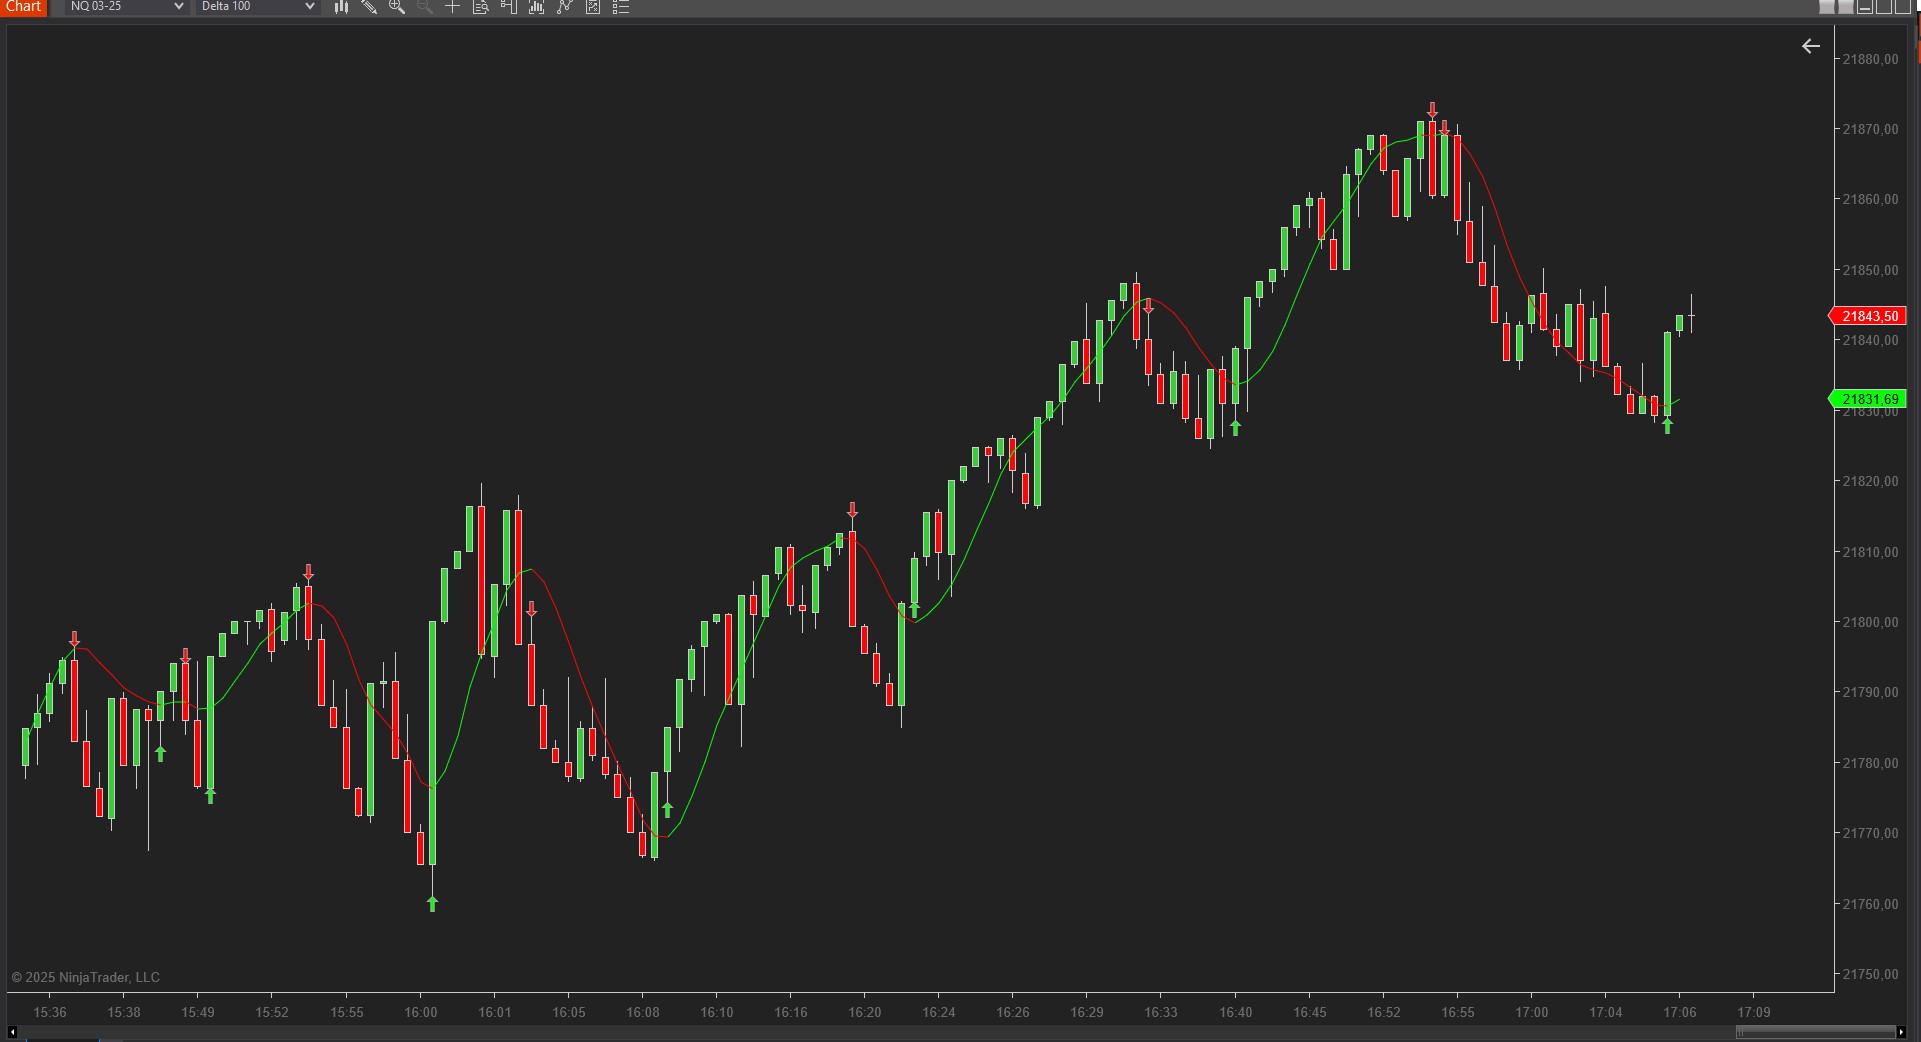1921x1042 pixels.
Task: Click the scrollbar left arrow
Action: [x=12, y=1032]
